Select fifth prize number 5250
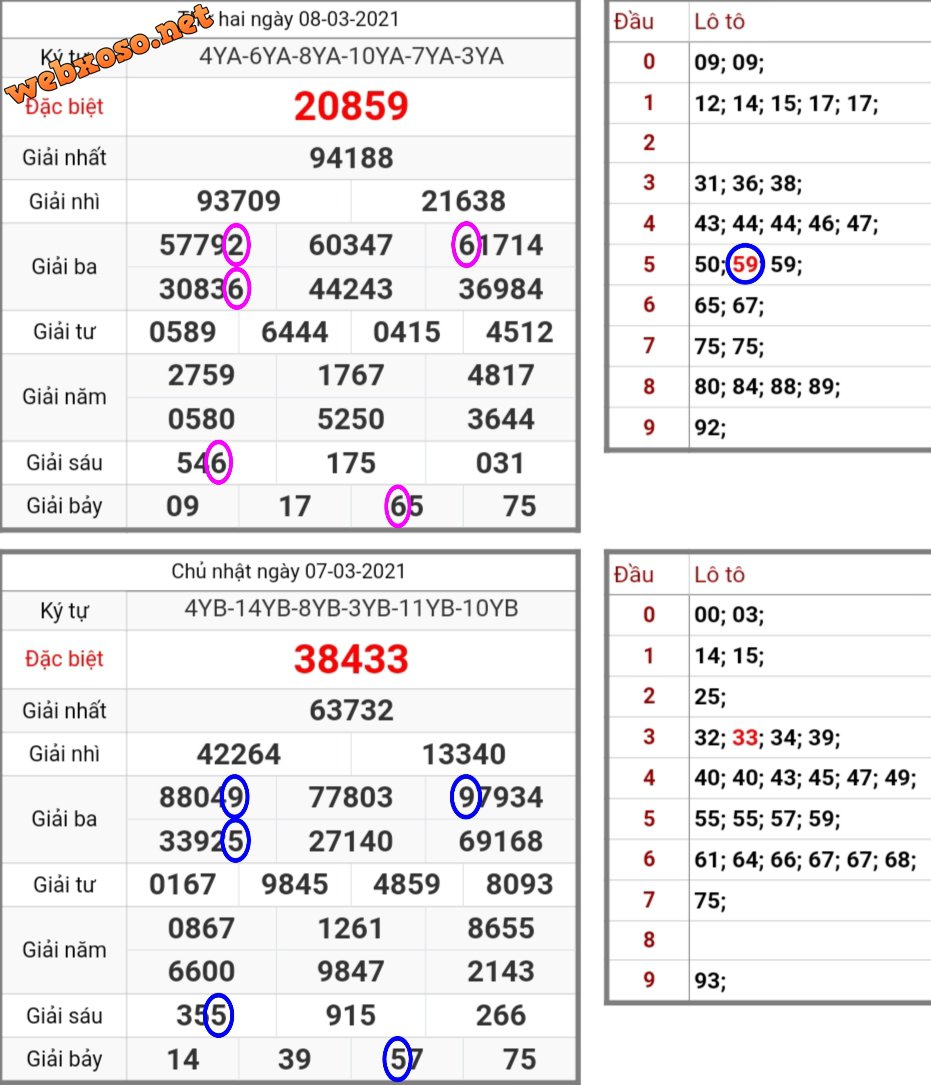This screenshot has width=931, height=1085. [x=351, y=419]
